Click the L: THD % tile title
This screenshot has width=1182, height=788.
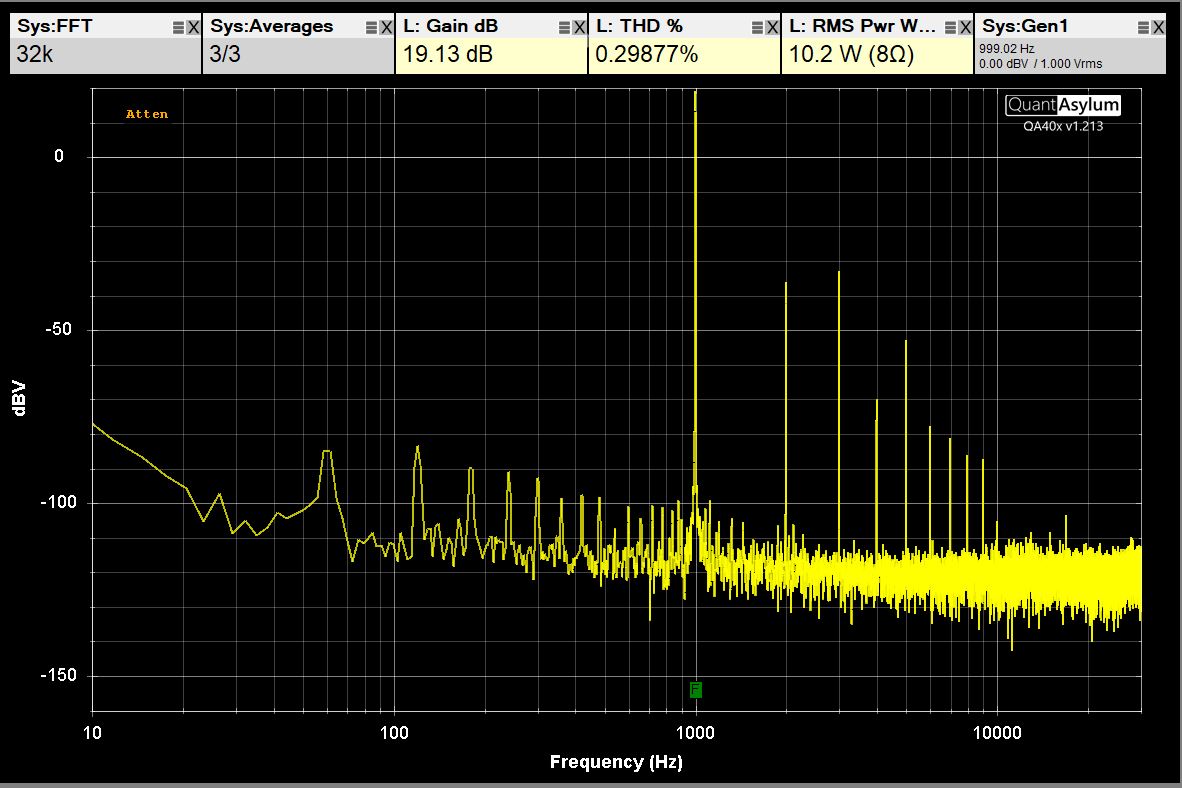point(639,26)
